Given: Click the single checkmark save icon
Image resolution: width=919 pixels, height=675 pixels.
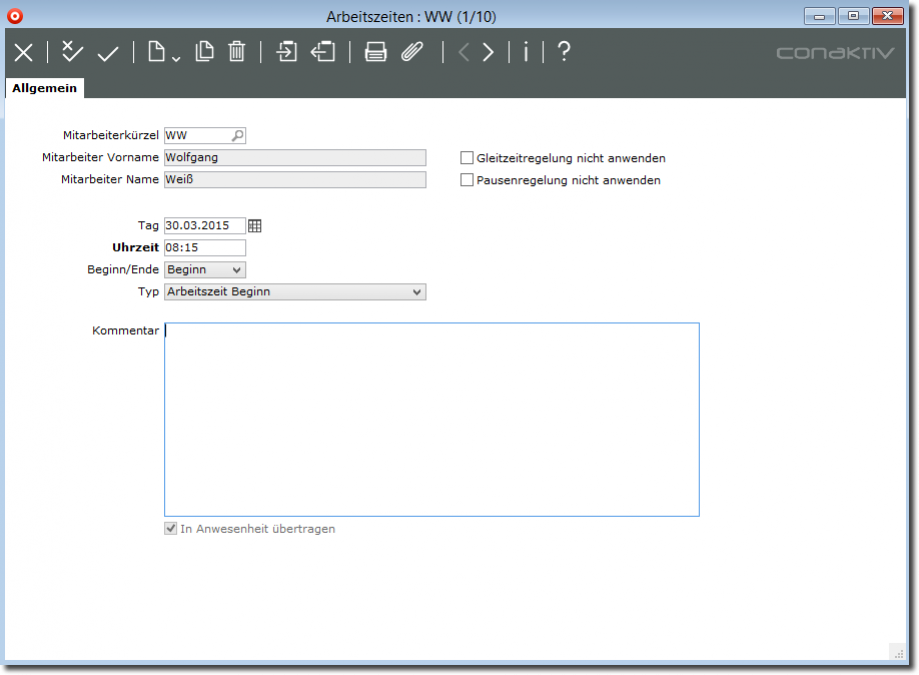Looking at the screenshot, I should click(108, 53).
